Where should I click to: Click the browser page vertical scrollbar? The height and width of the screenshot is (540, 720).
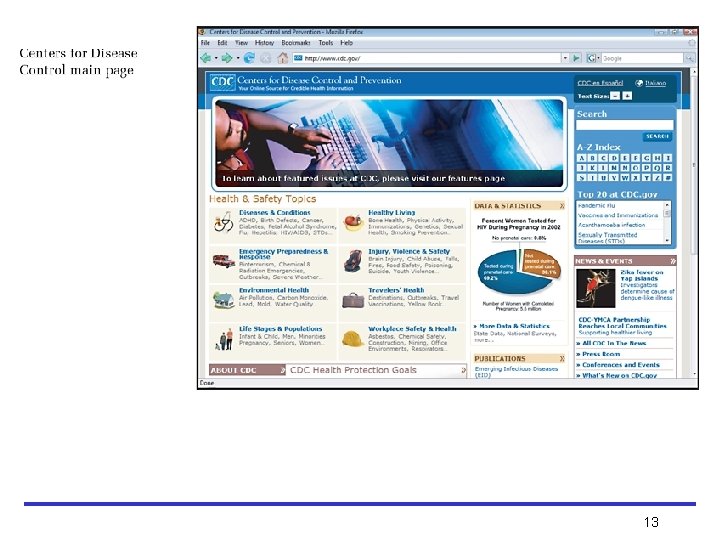pos(694,223)
